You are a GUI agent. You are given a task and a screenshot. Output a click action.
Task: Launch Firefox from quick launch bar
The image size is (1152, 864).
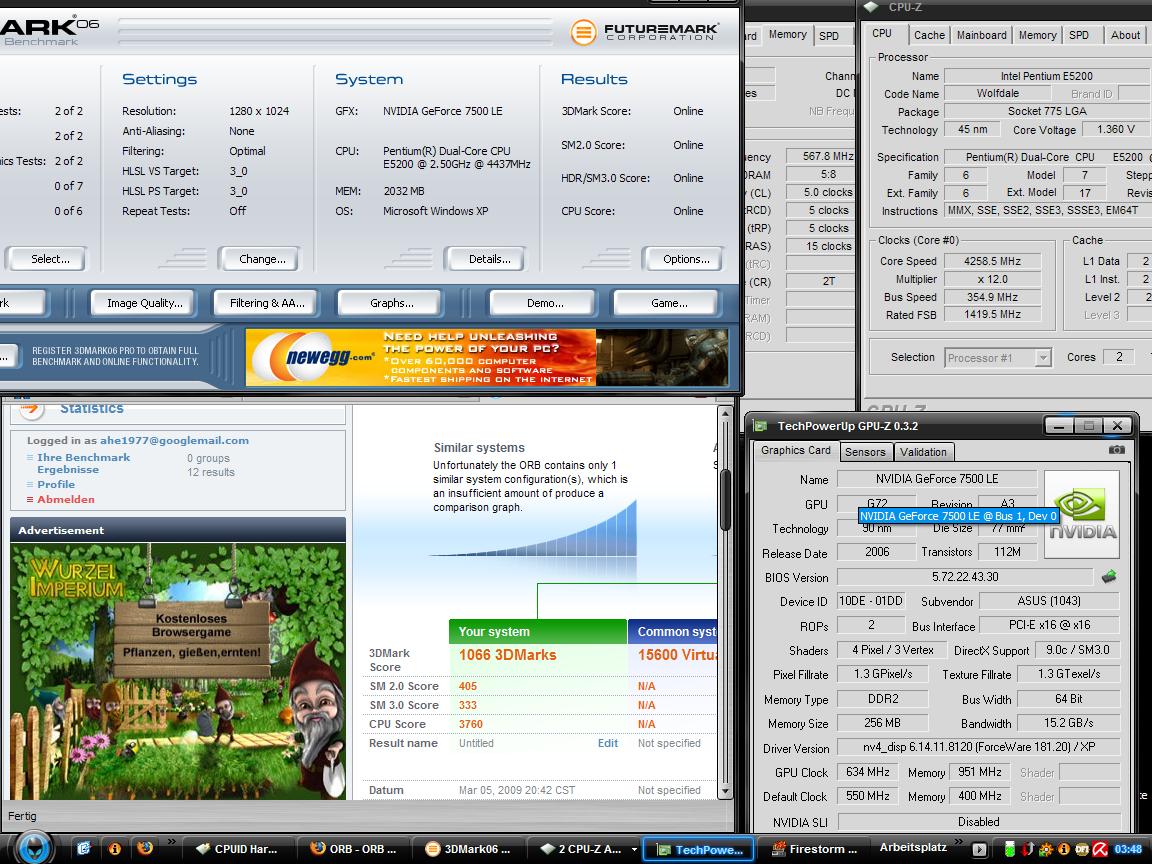point(145,848)
